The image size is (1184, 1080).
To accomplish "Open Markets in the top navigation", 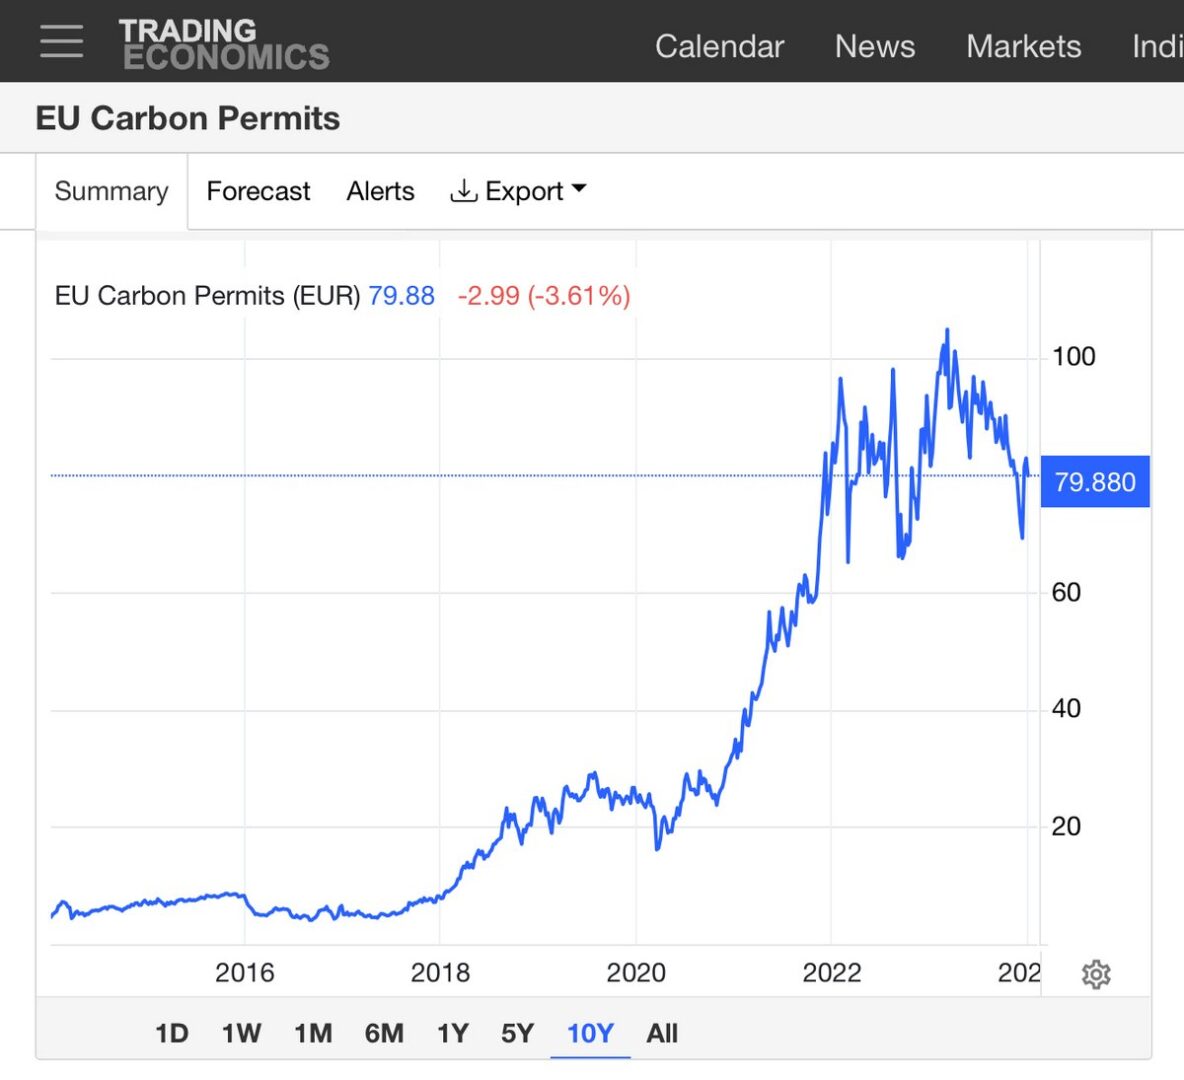I will pyautogui.click(x=1023, y=46).
